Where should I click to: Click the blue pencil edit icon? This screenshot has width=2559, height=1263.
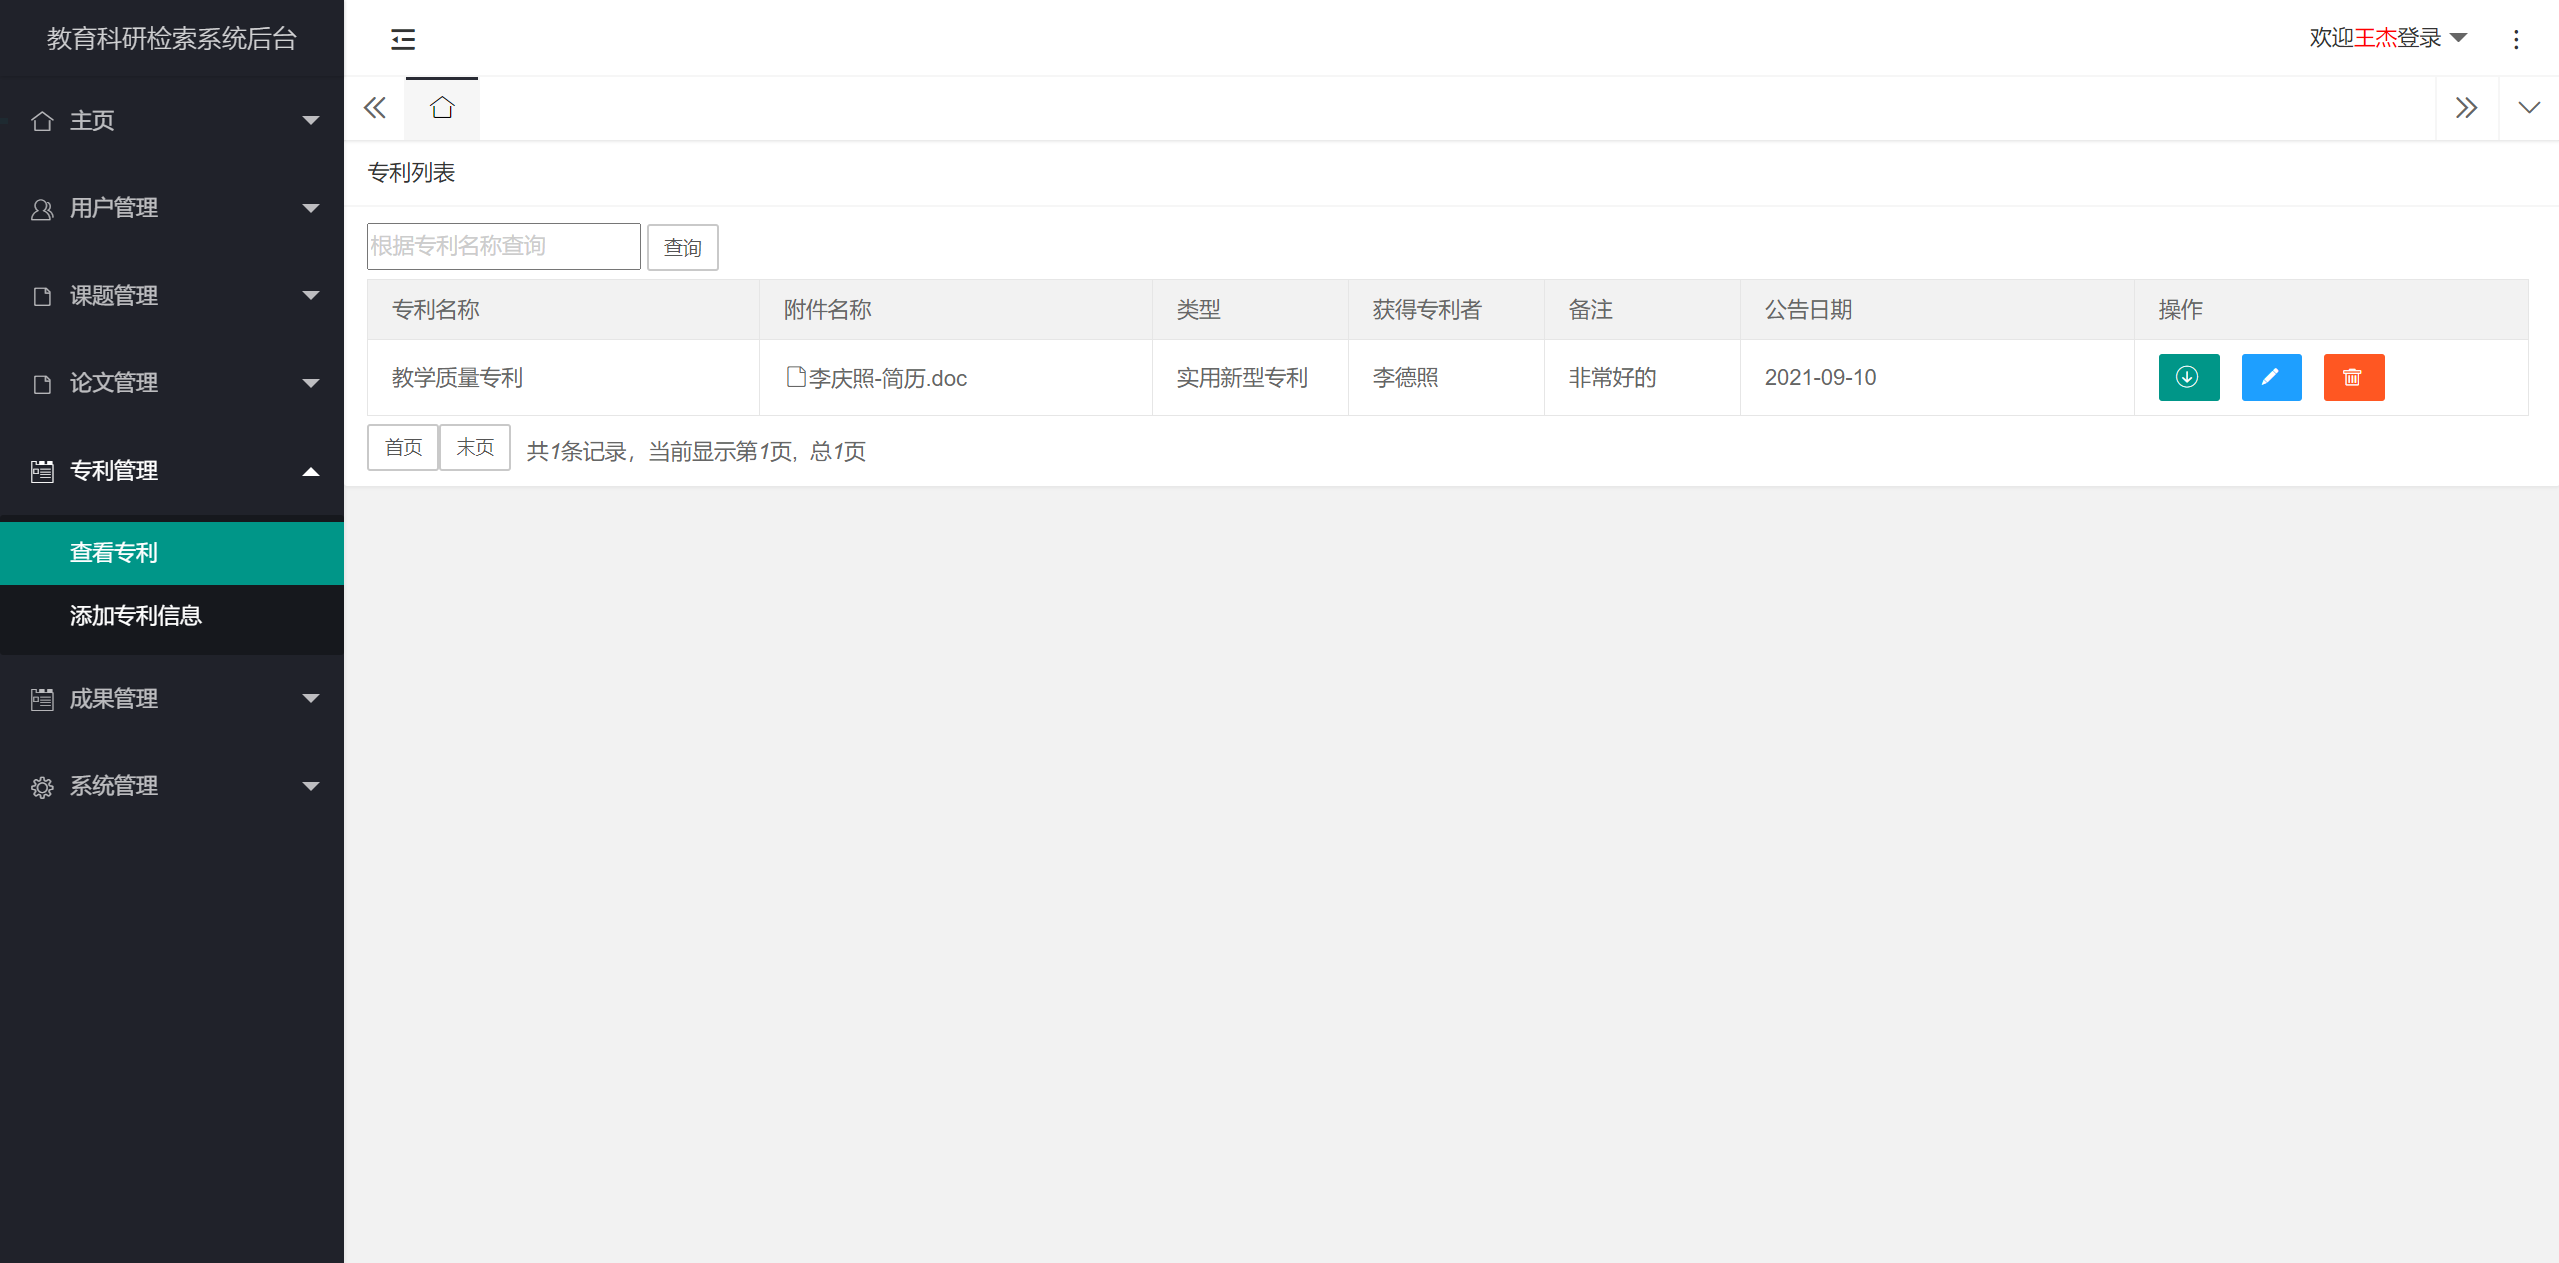coord(2270,377)
